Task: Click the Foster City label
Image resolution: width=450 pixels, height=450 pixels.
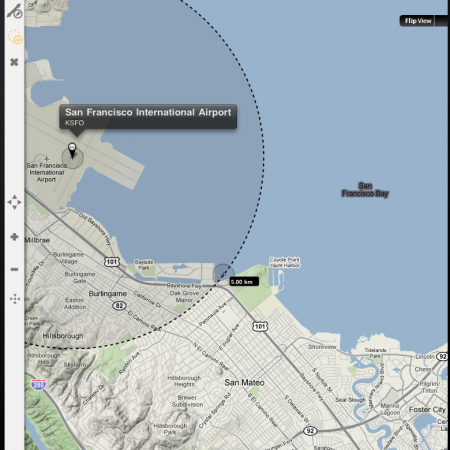Action: [x=427, y=410]
